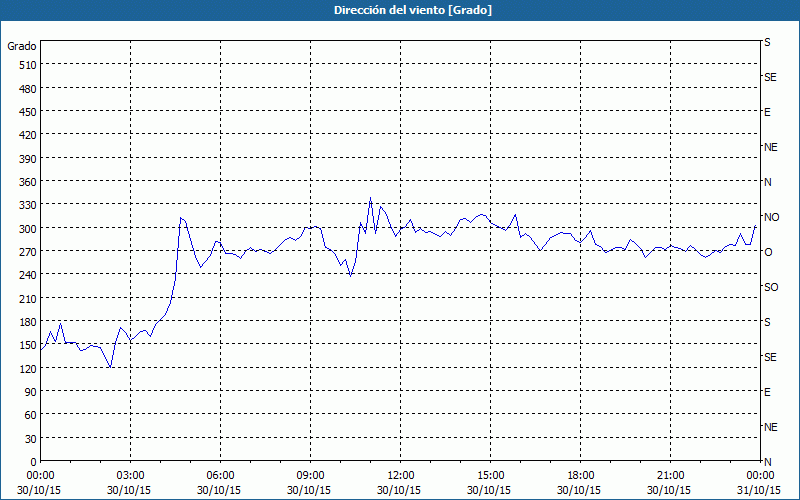
Task: Click the wind line's lowest dip at 120
Action: click(x=110, y=367)
